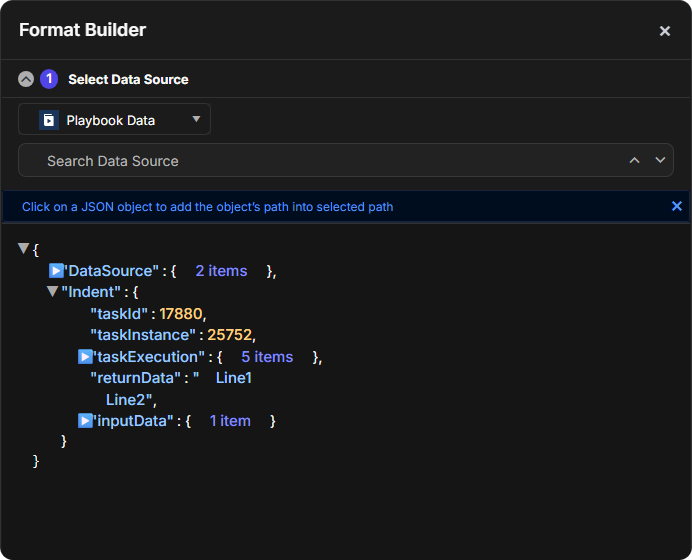This screenshot has width=692, height=560.
Task: Go to next search result
Action: [x=660, y=160]
